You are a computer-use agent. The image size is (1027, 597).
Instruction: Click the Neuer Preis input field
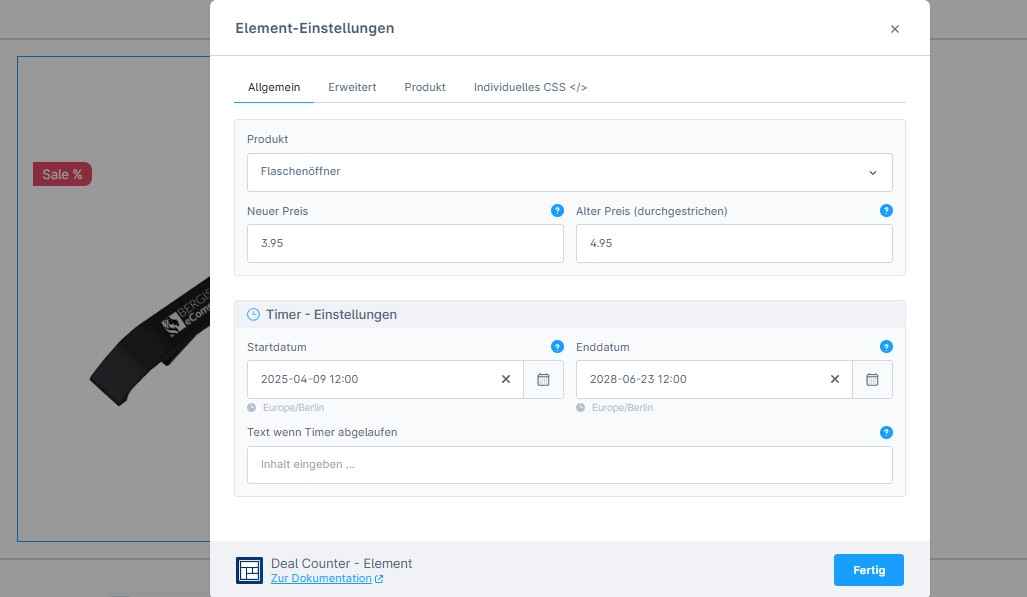405,244
